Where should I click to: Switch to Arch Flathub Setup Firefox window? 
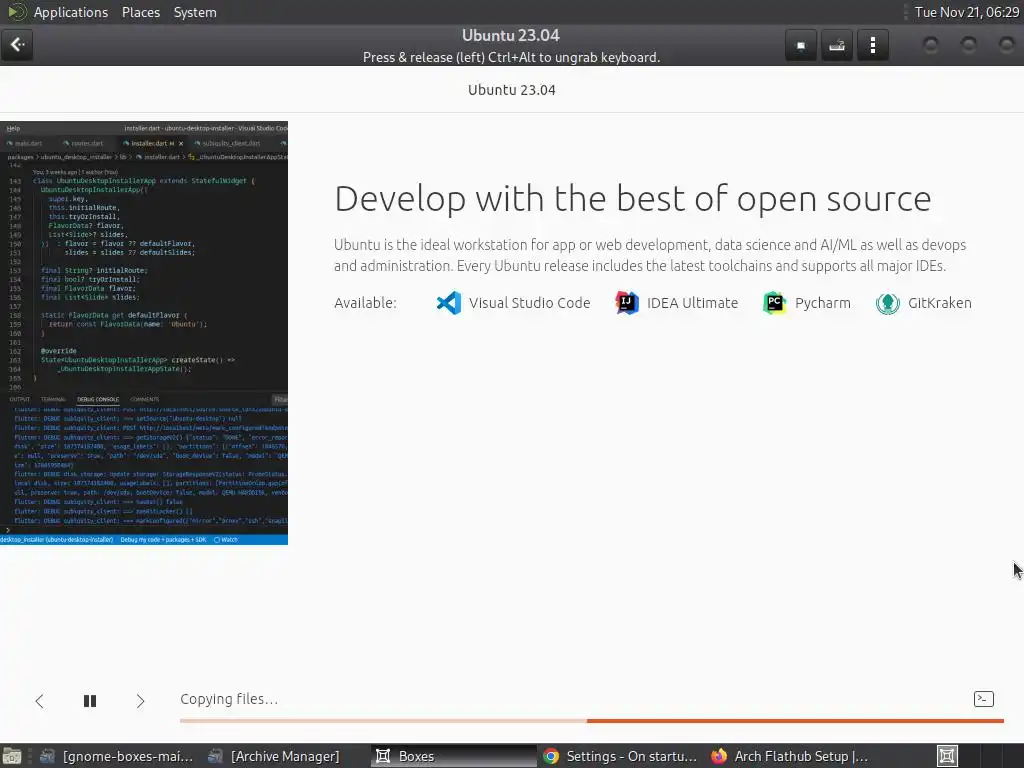(790, 756)
